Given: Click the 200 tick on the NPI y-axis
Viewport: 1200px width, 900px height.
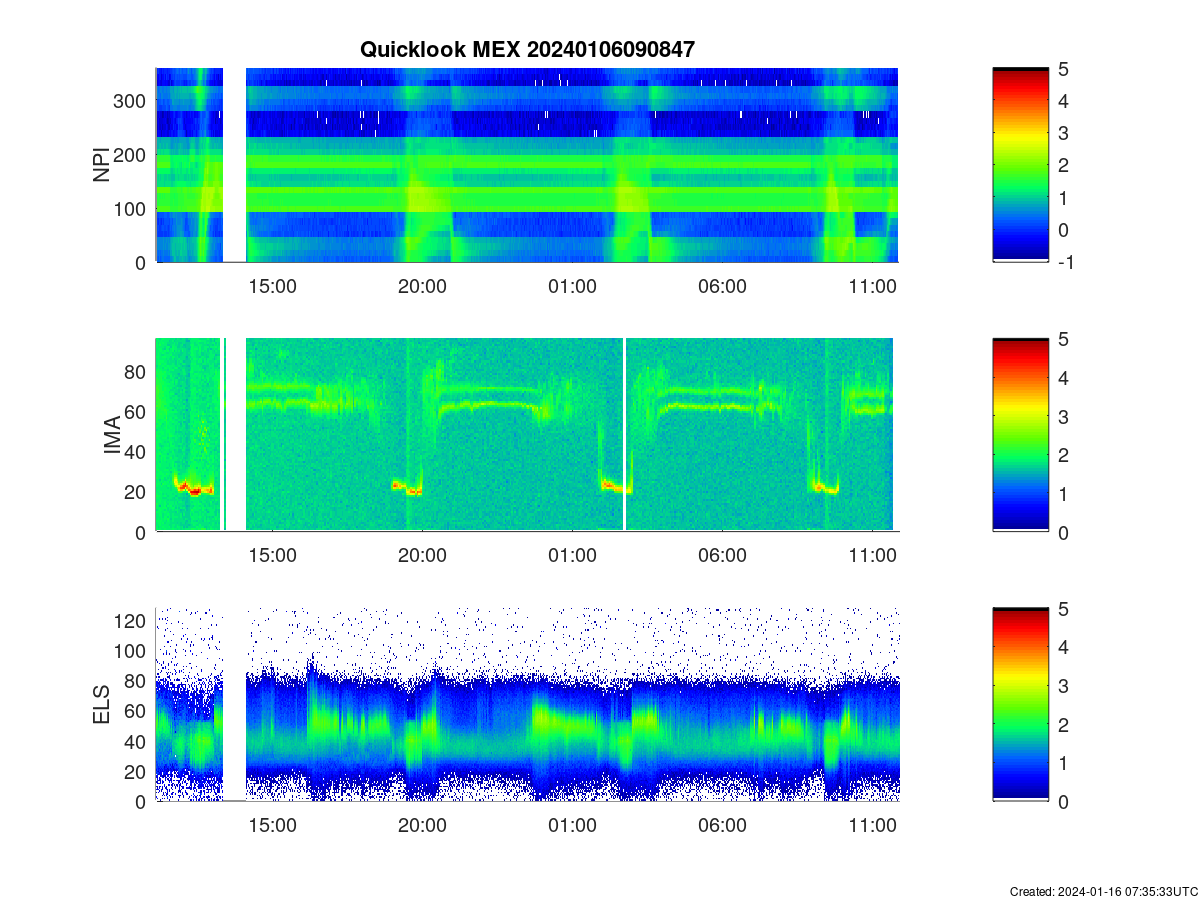Looking at the screenshot, I should coord(131,155).
